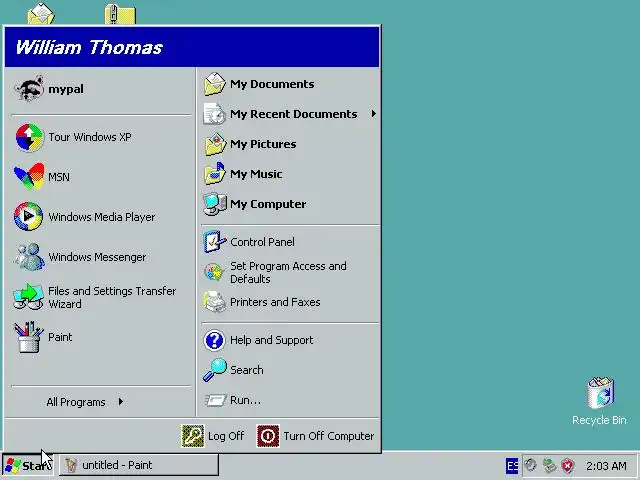Screen dimensions: 640x480
Task: Click the Start button on the taskbar
Action: (28, 465)
